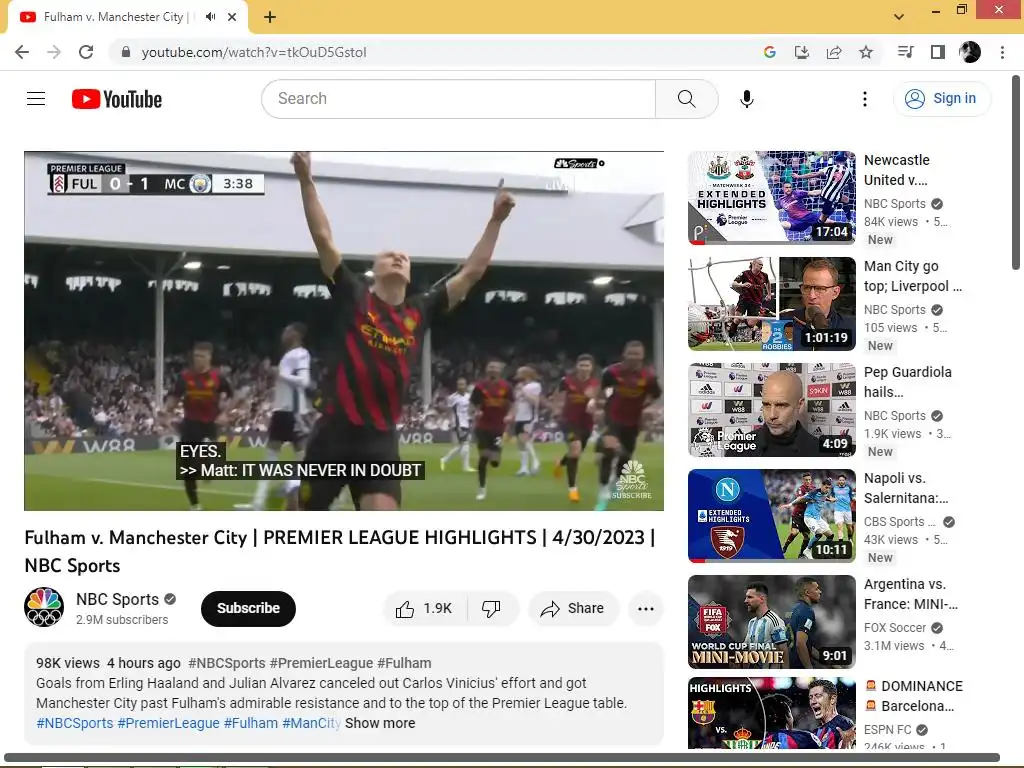Open the ESPN FC channel name
Viewport: 1024px width, 768px height.
point(888,729)
